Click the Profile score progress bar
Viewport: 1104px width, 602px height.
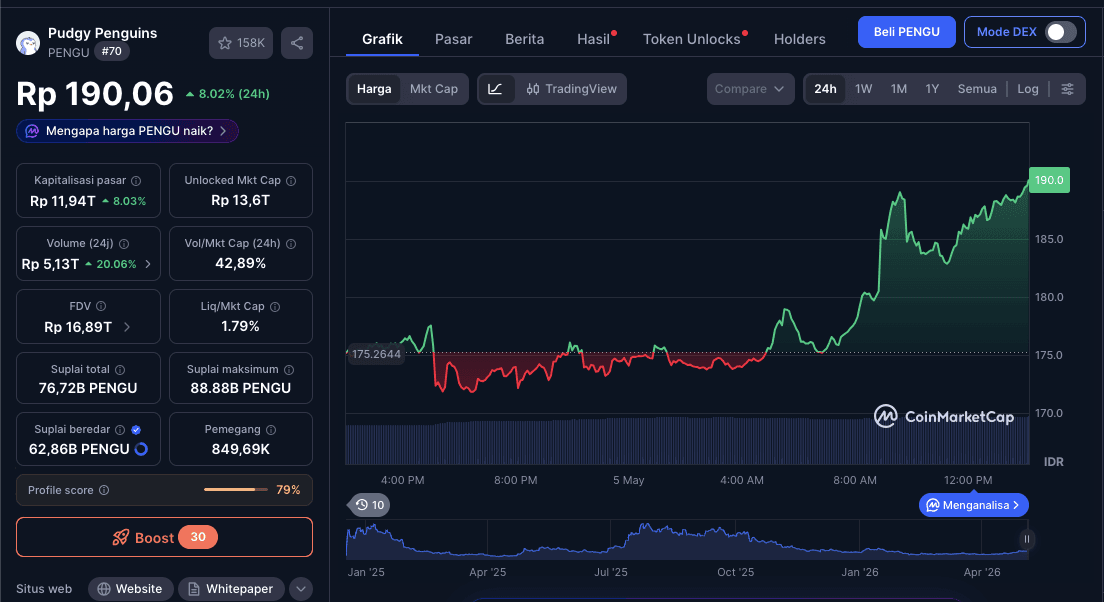[x=236, y=489]
